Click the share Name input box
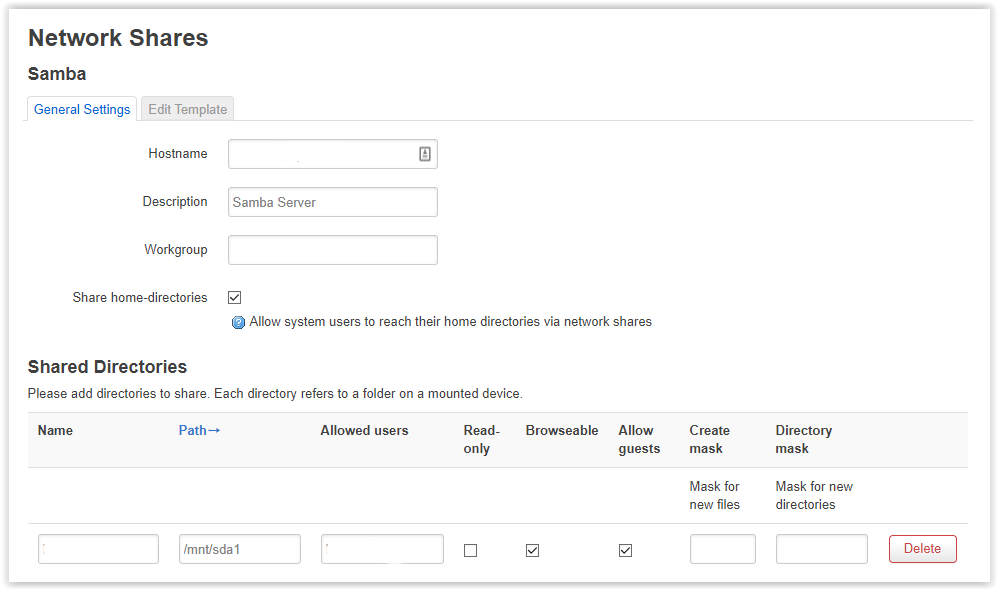Image resolution: width=998 pixels, height=590 pixels. click(x=99, y=549)
